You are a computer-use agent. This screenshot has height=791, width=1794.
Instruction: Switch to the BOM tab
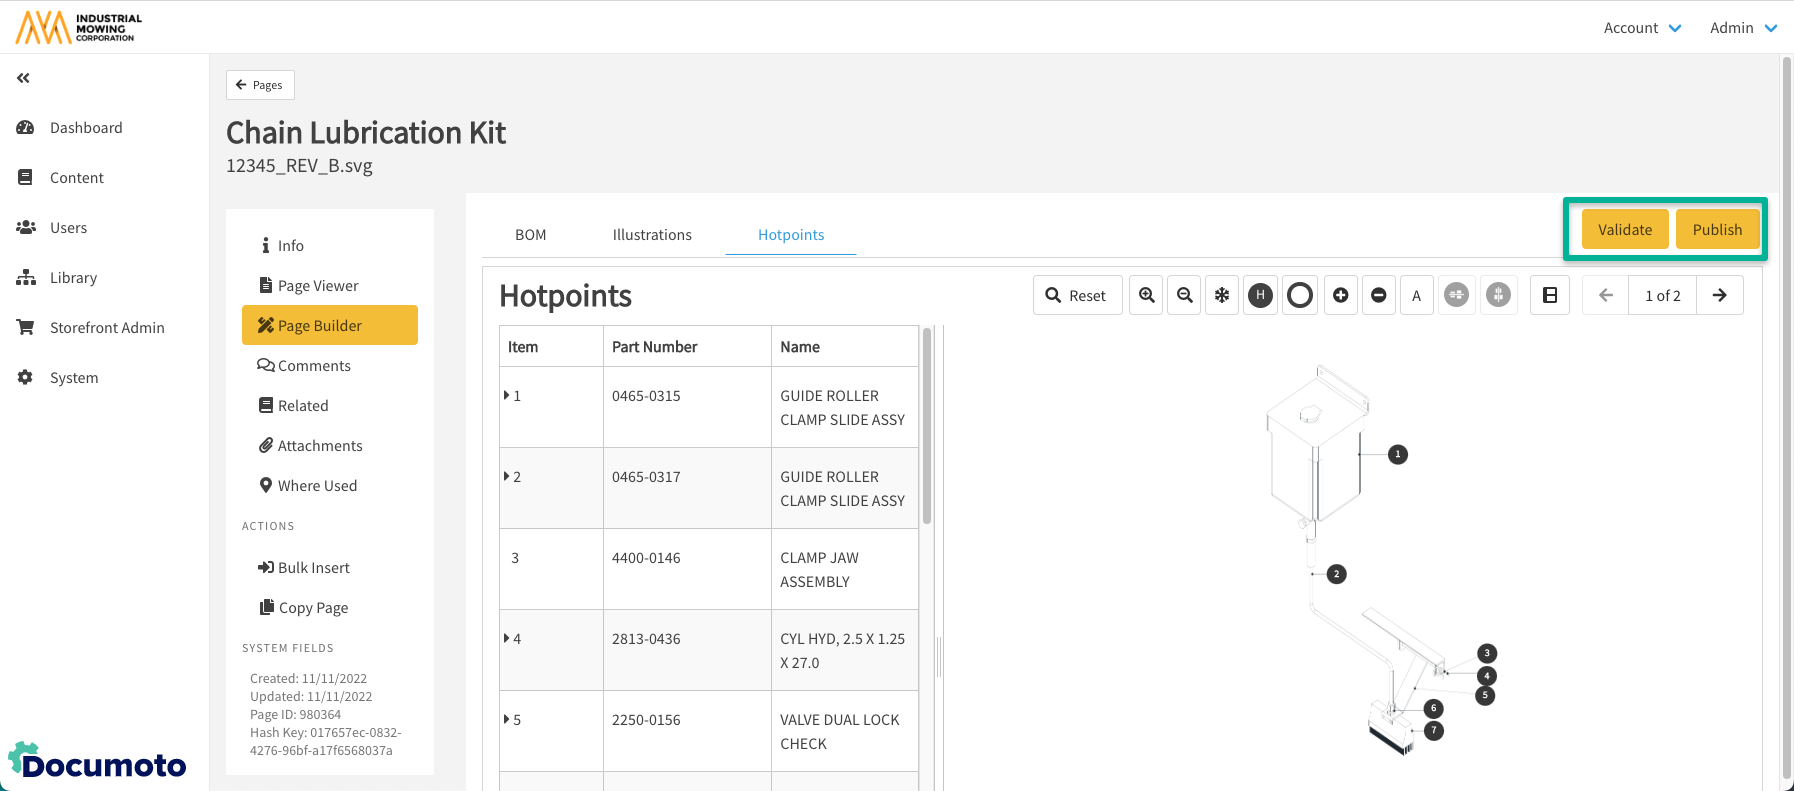pos(530,235)
